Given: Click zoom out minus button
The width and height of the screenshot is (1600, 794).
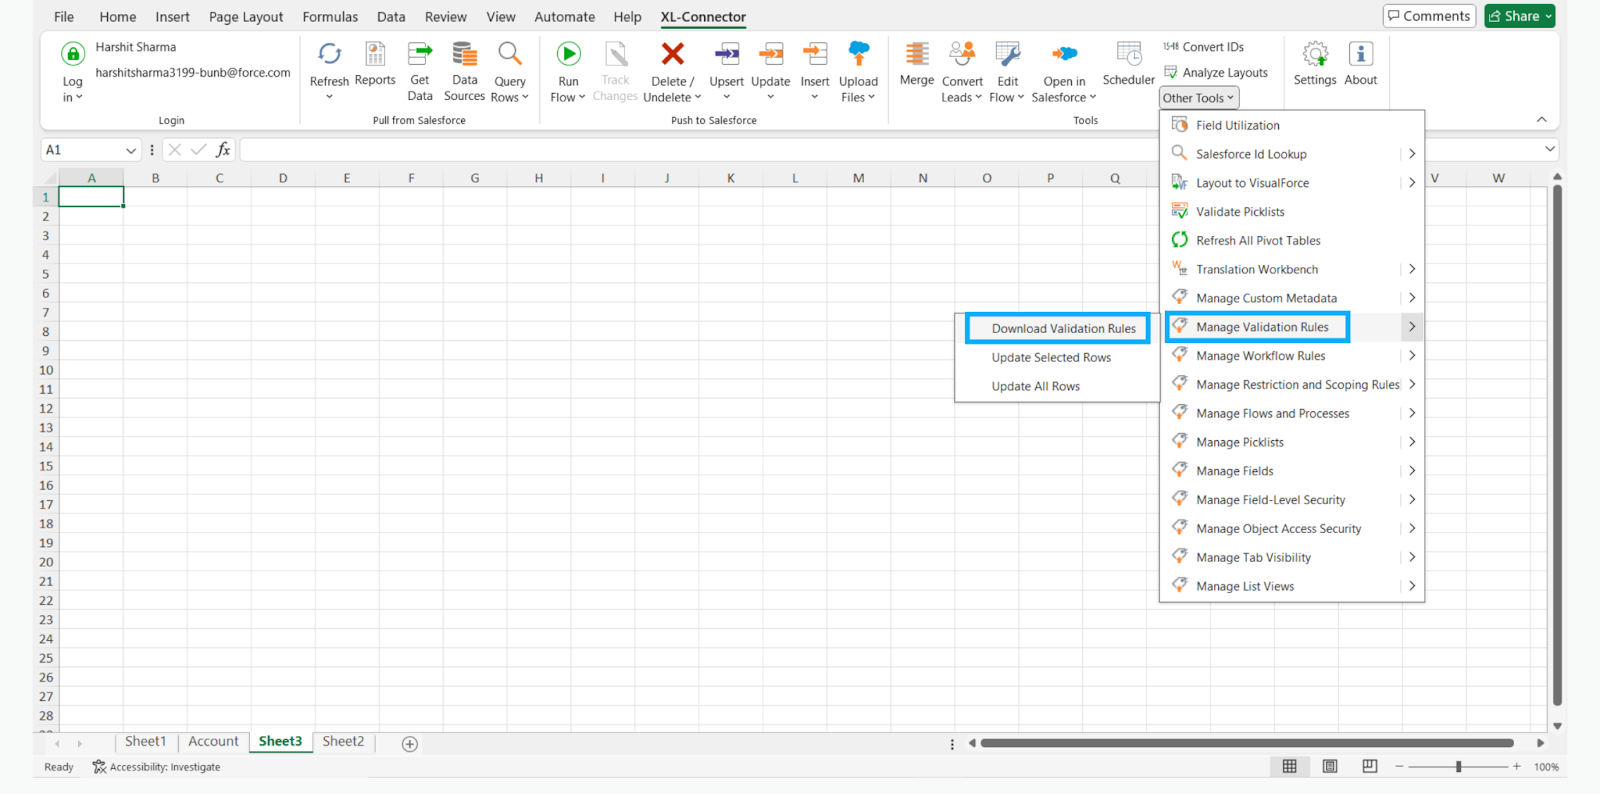Looking at the screenshot, I should point(1399,766).
